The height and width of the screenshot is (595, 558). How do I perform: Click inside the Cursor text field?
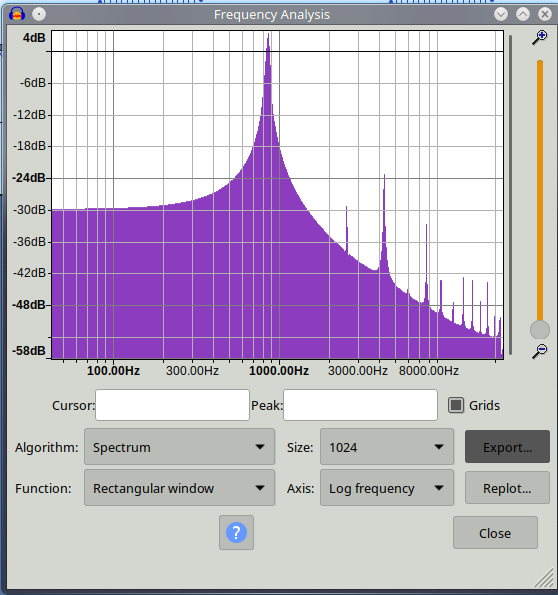(x=172, y=405)
